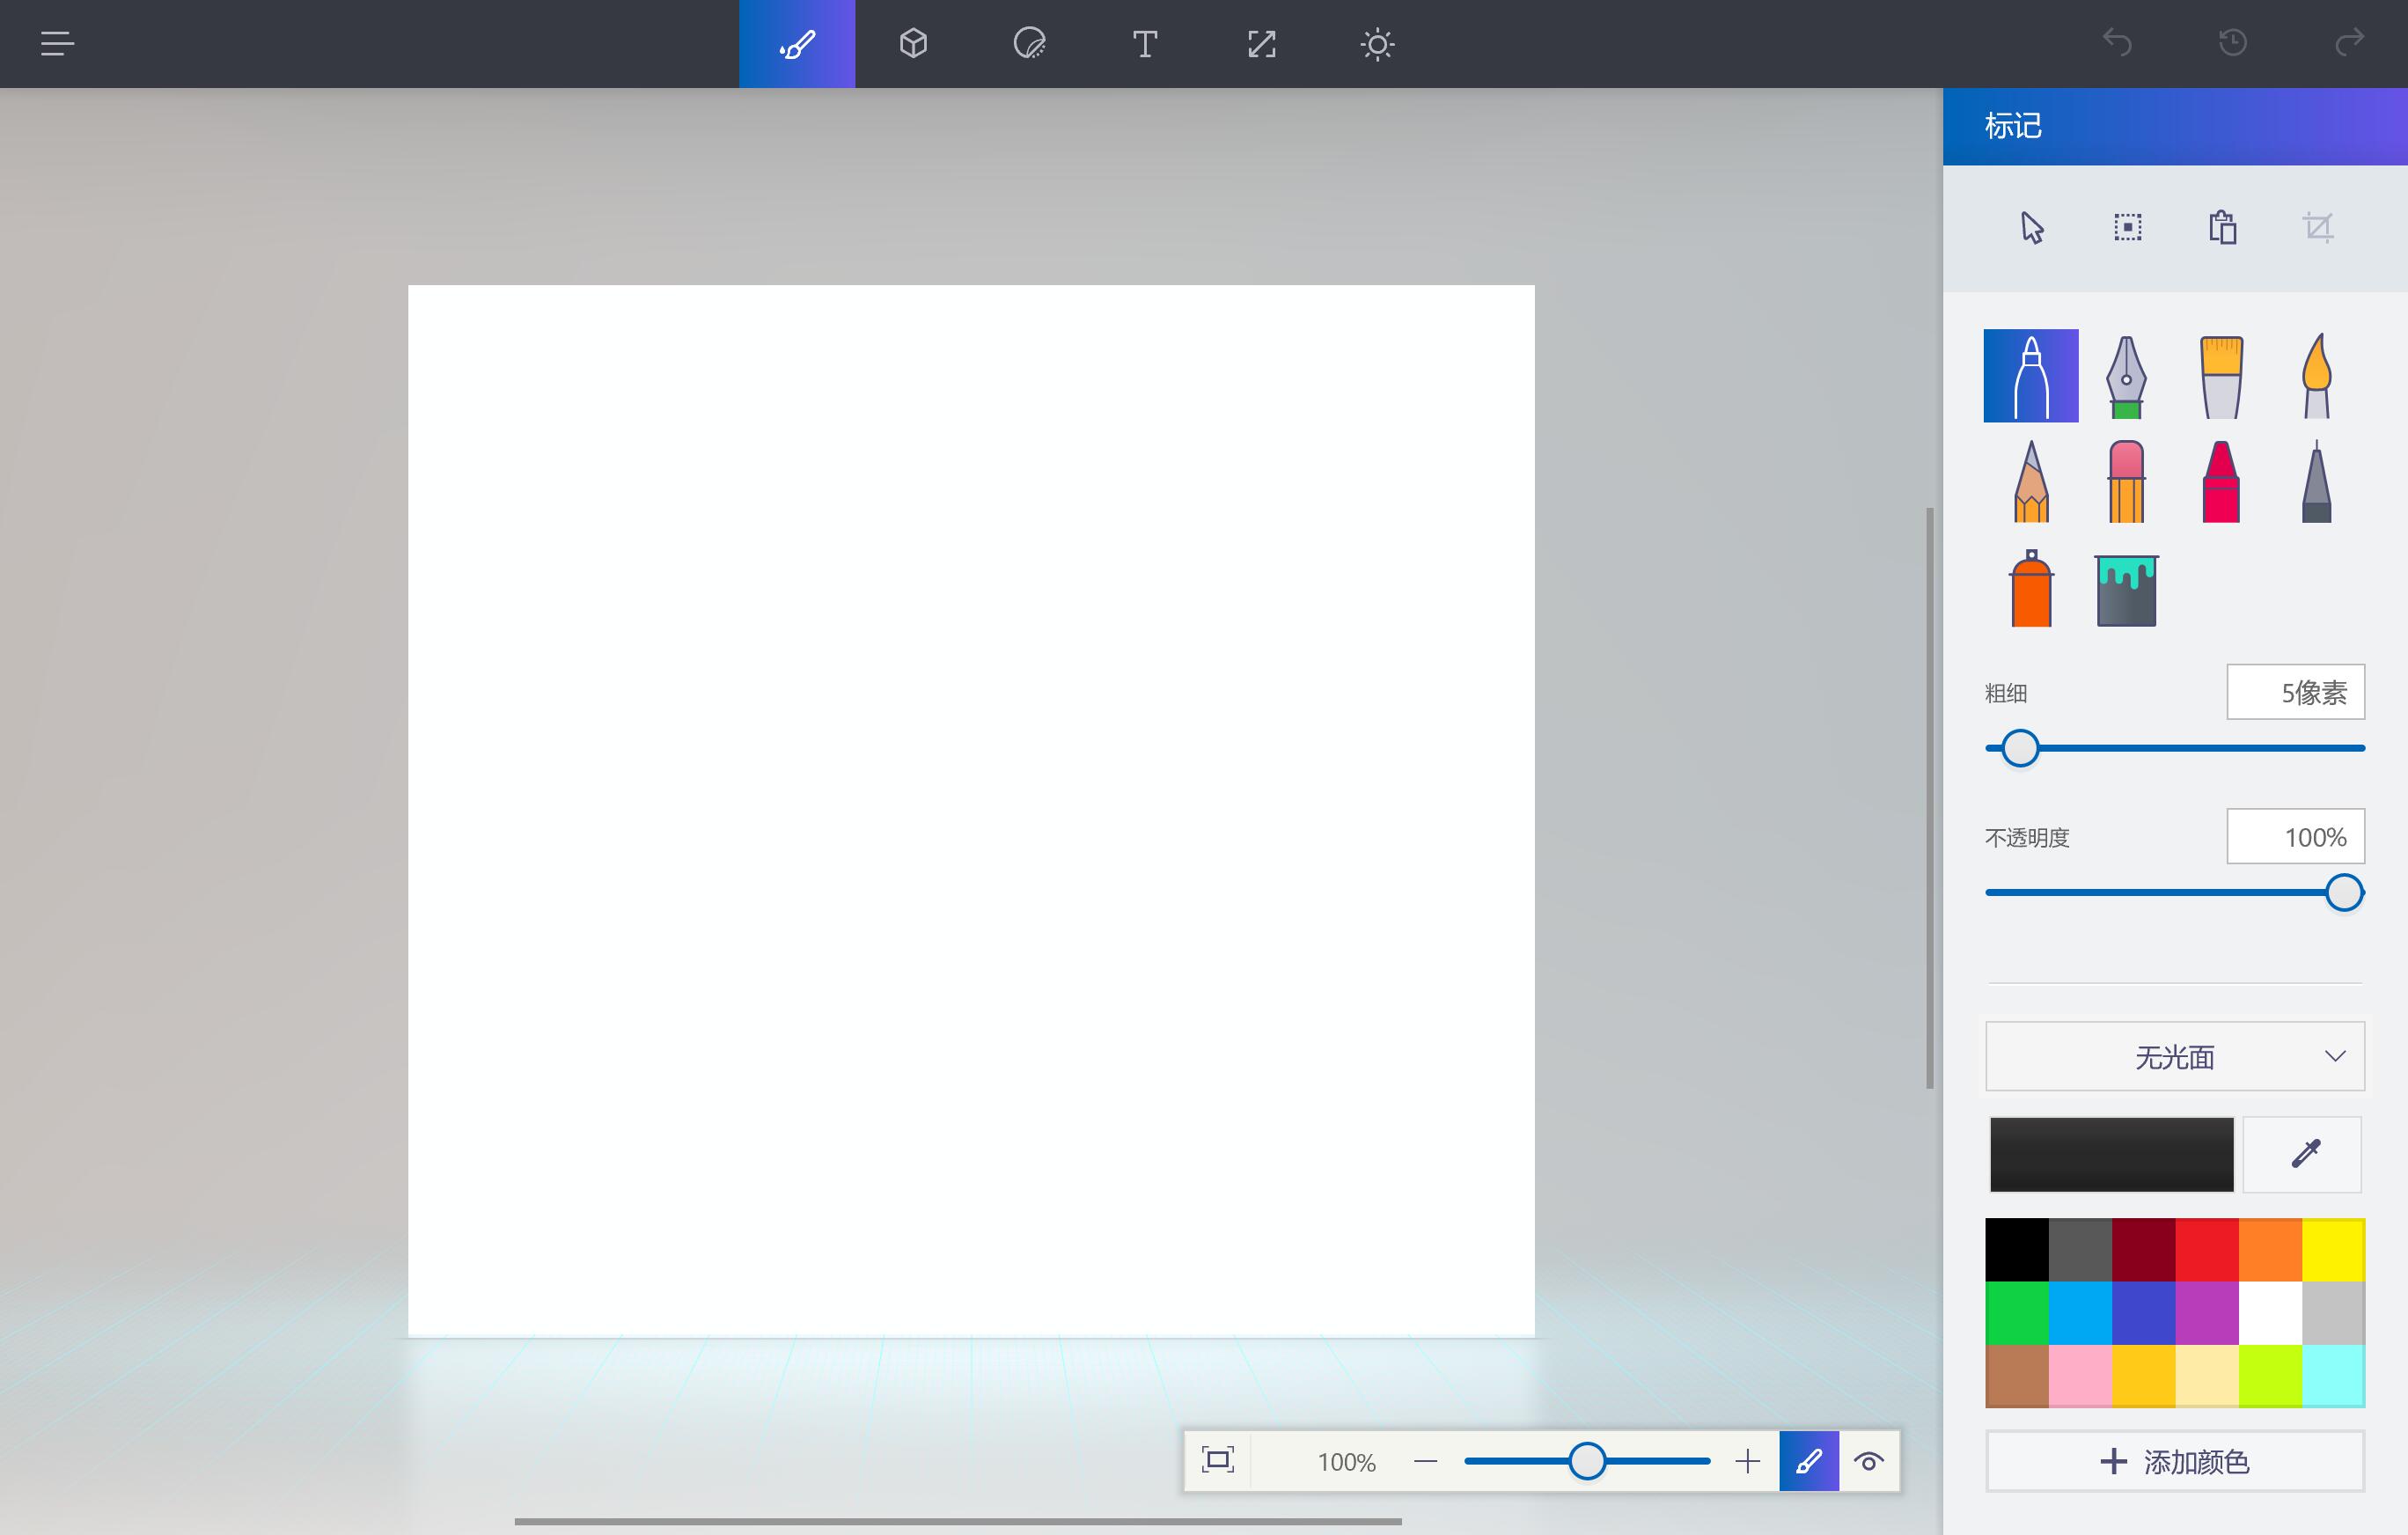Select the Watercolor brush tool
Screen dimensions: 2408x1535
coord(2316,376)
